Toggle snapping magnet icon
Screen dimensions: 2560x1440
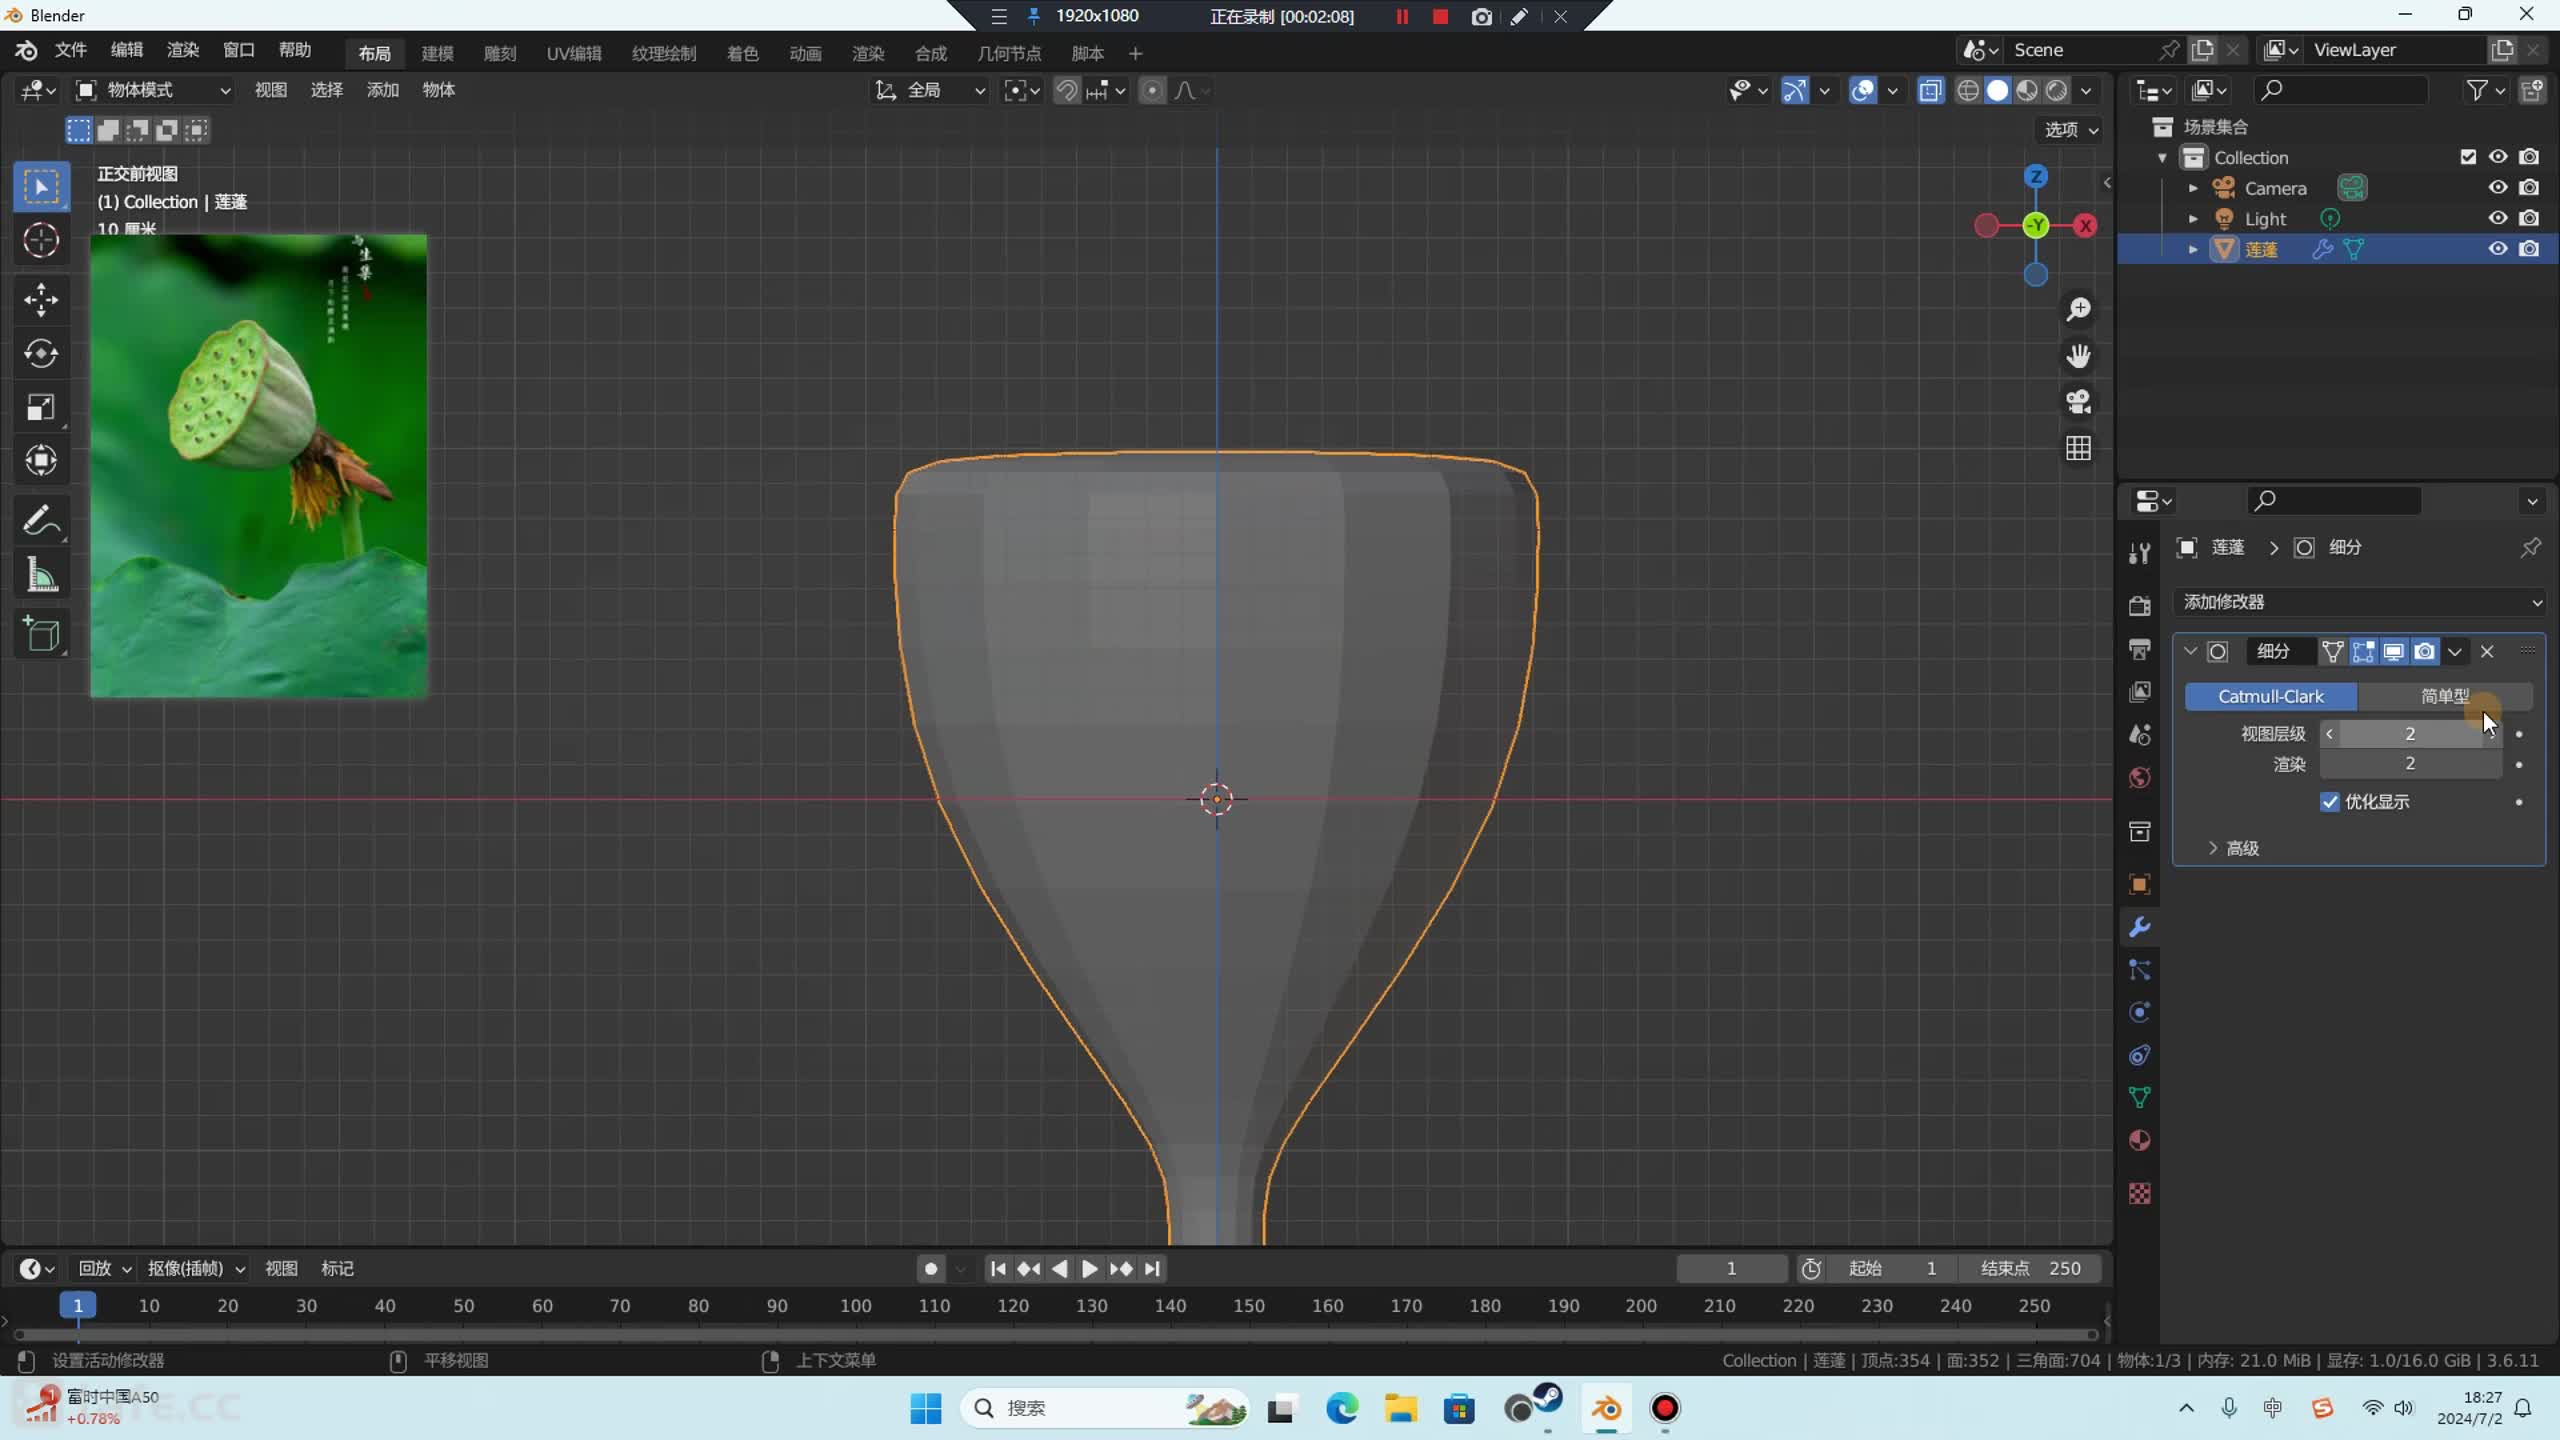click(x=1066, y=91)
